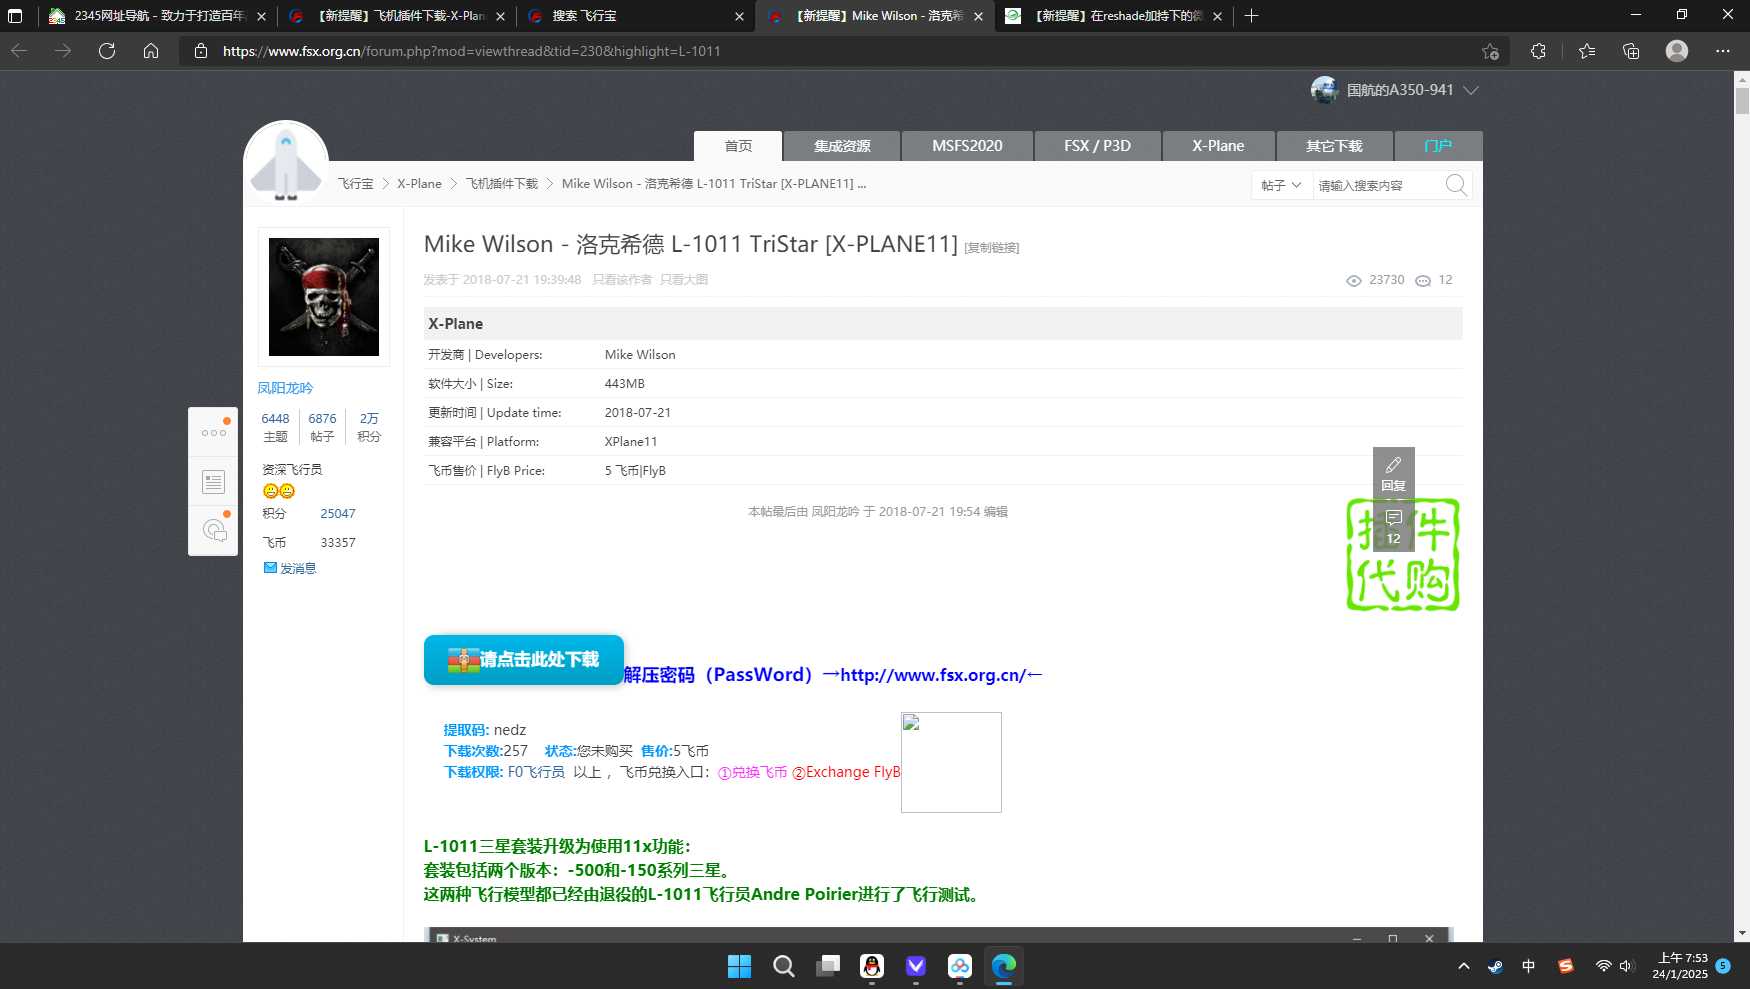Image resolution: width=1750 pixels, height=989 pixels.
Task: View site information lock icon
Action: point(201,51)
